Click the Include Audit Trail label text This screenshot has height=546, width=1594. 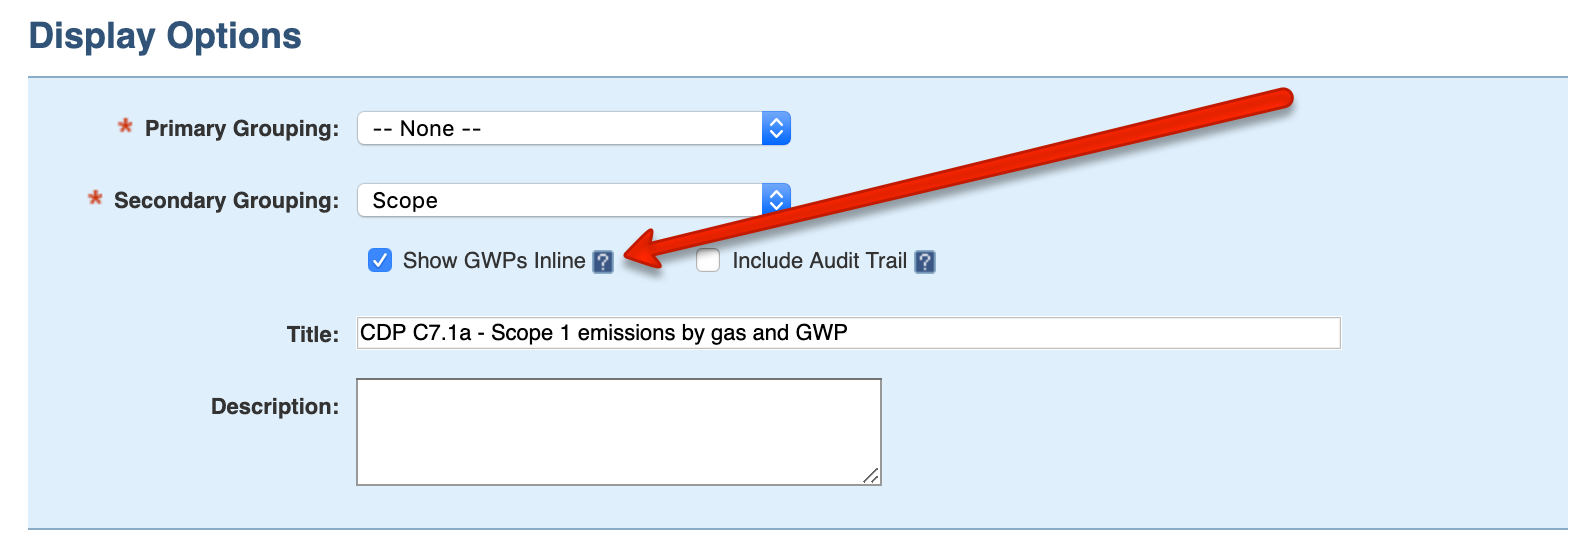tap(819, 261)
